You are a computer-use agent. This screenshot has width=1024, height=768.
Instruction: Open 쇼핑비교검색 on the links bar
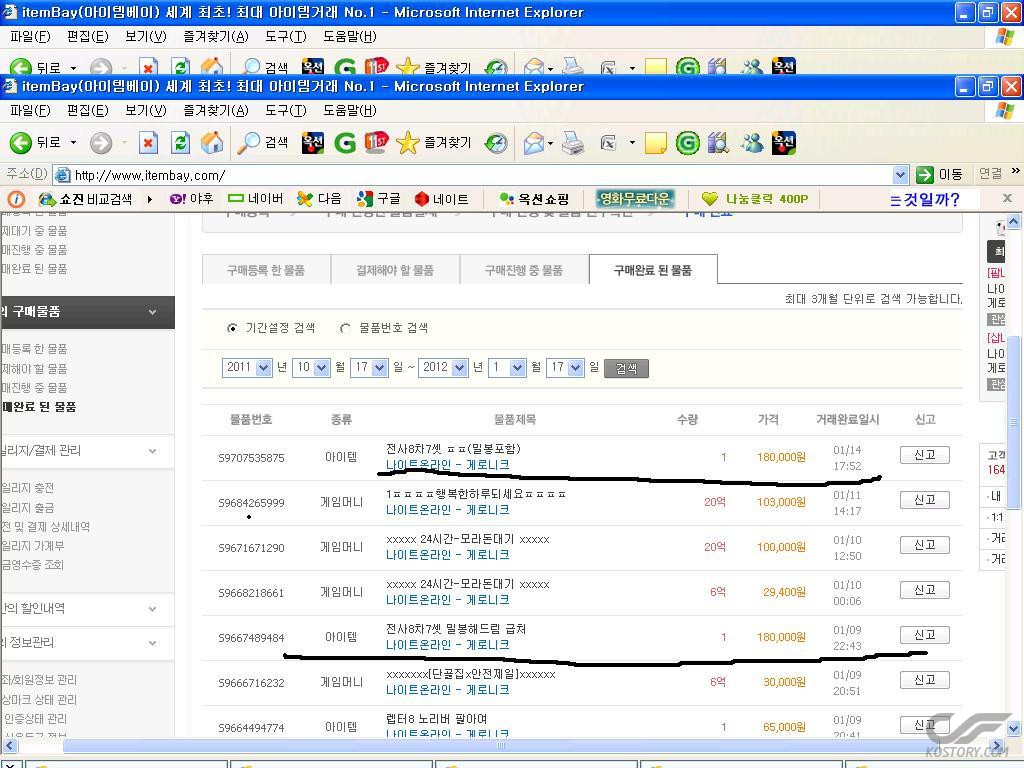tap(86, 199)
